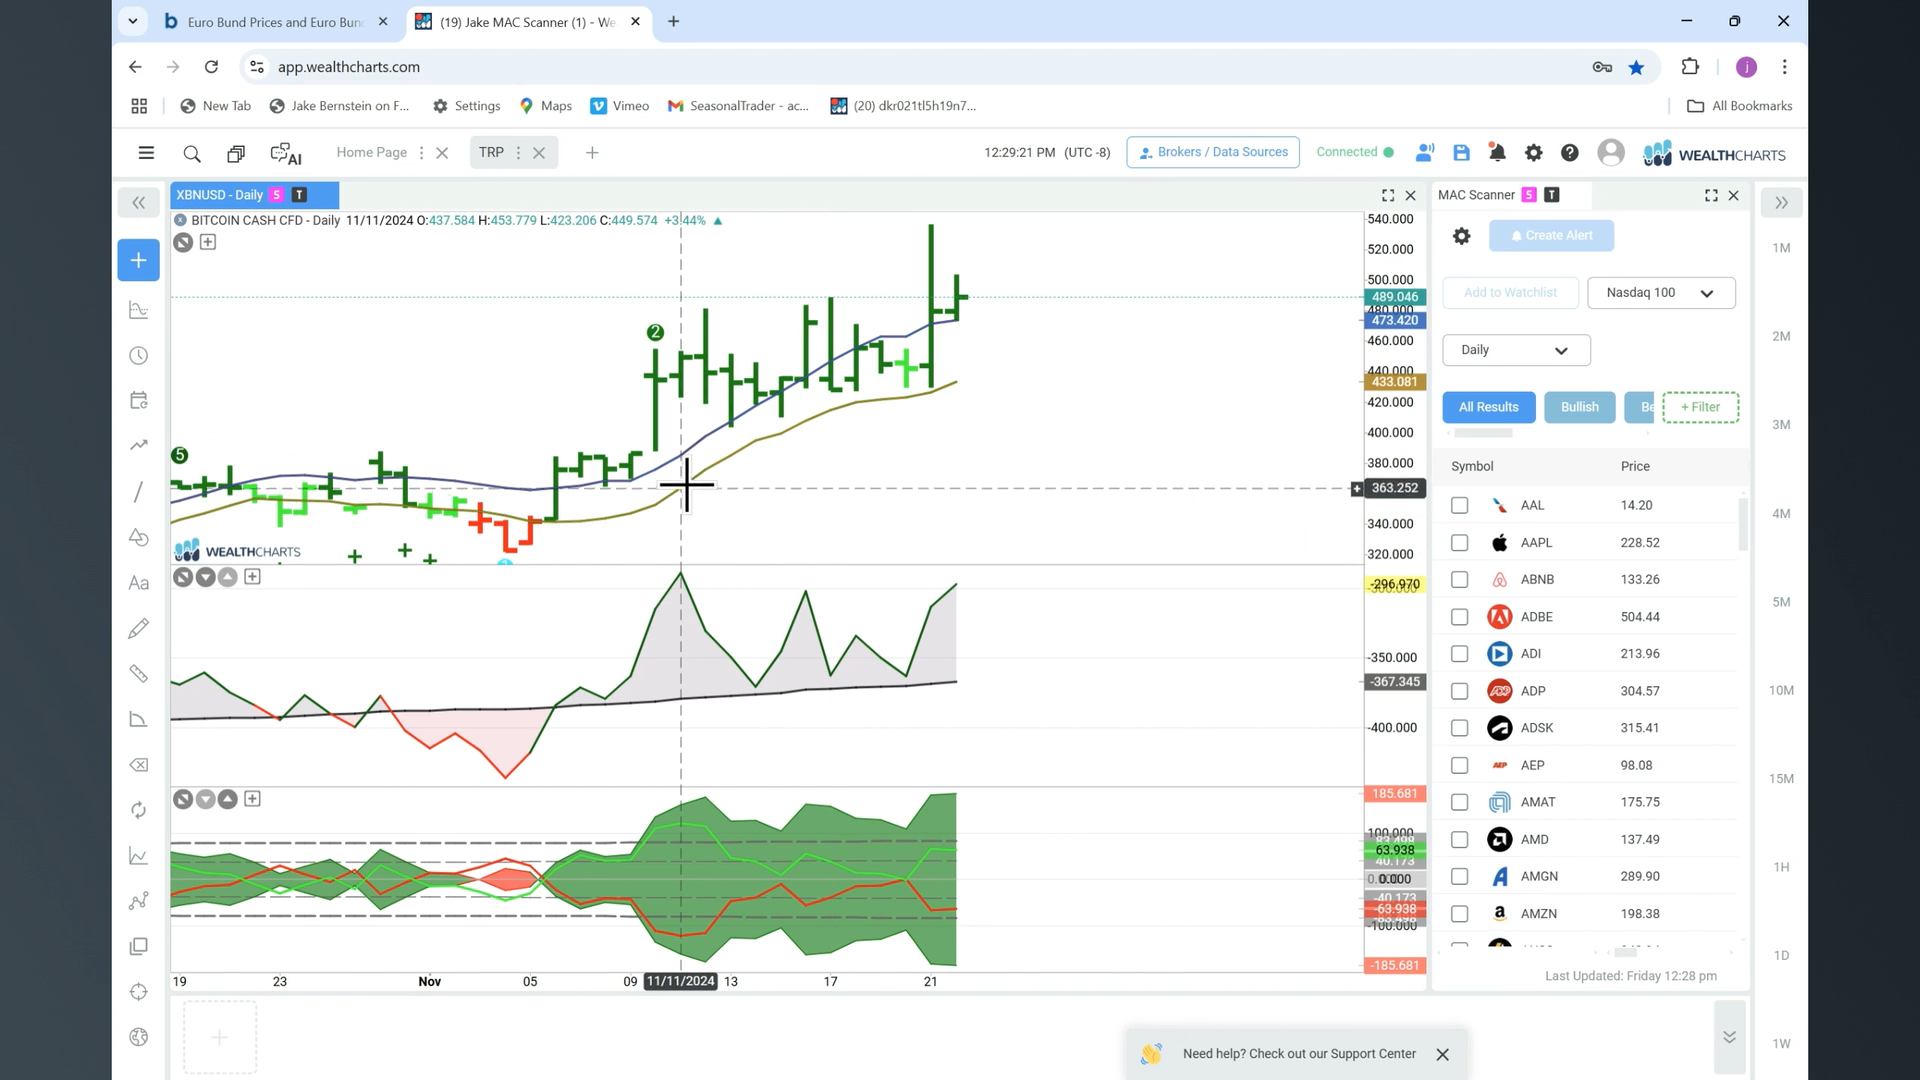Open TRP tab options menu
Viewport: 1920px width, 1080px height.
tap(518, 153)
